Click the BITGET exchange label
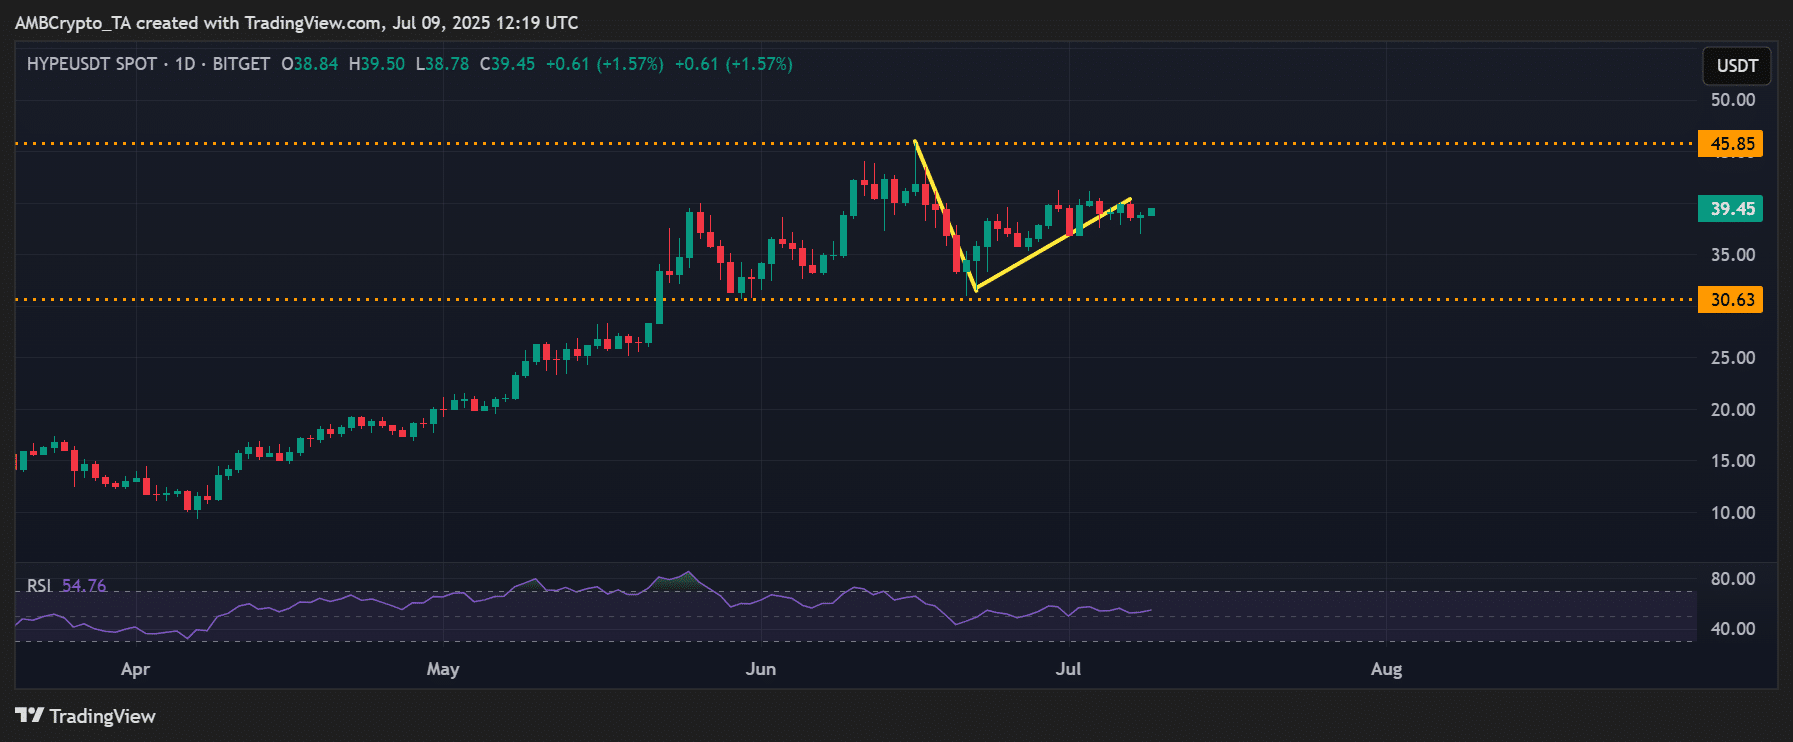1793x742 pixels. coord(241,64)
